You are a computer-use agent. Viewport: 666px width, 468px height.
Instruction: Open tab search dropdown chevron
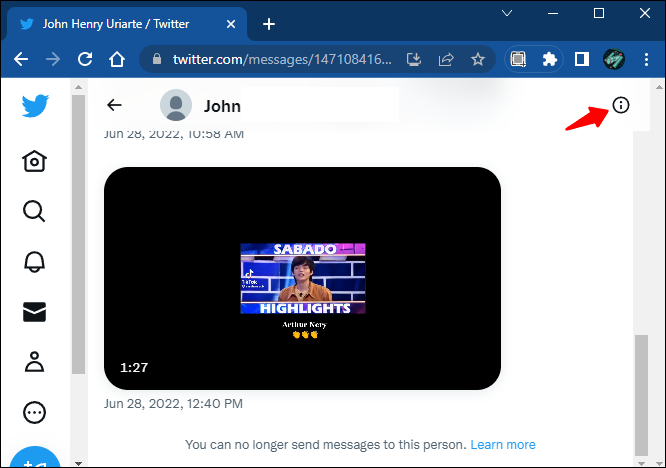(507, 14)
